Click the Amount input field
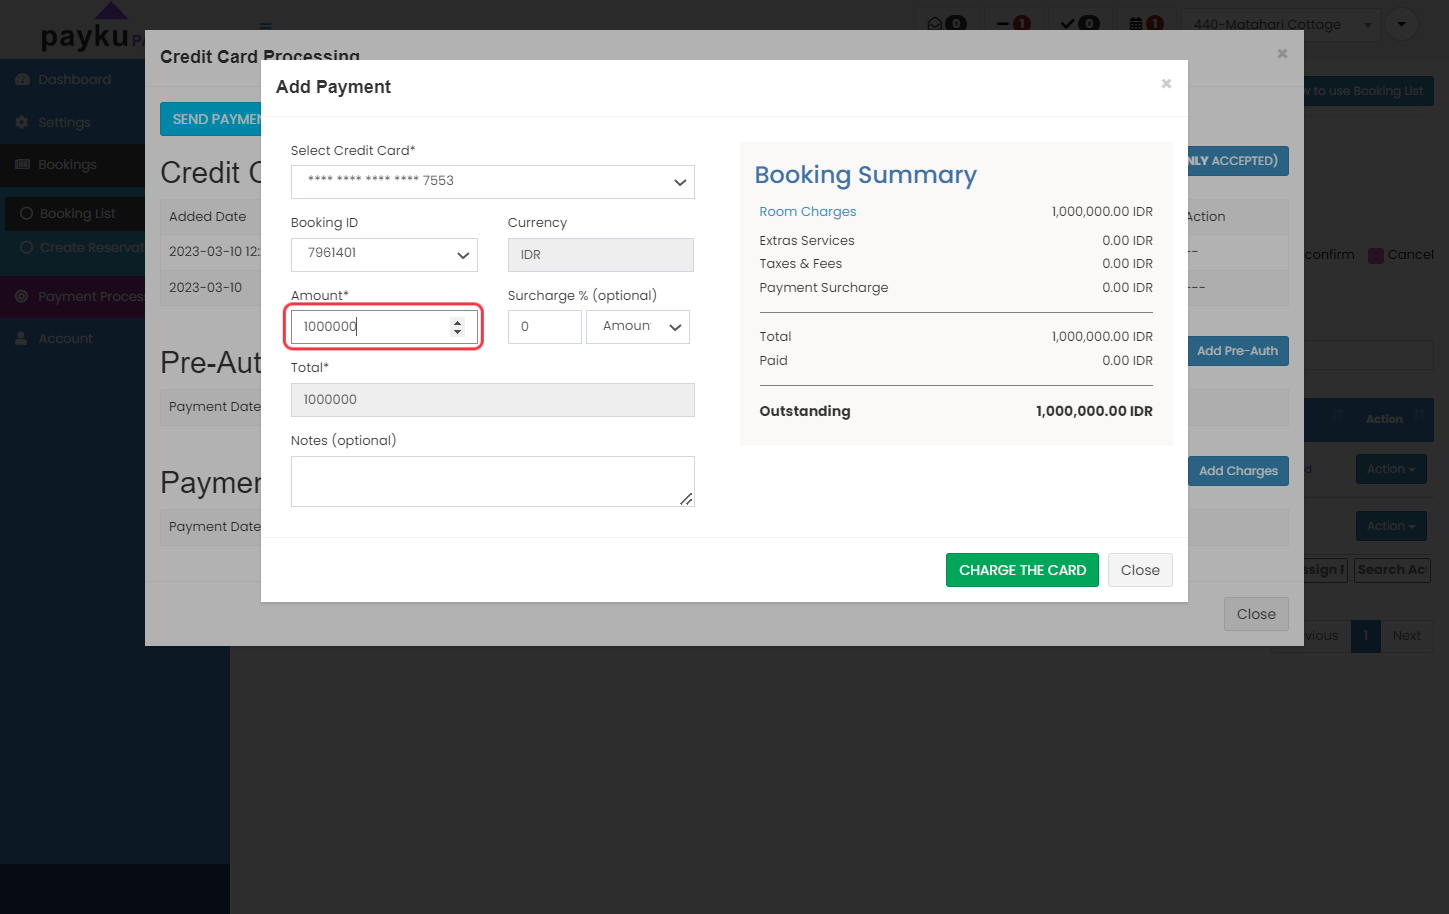Image resolution: width=1449 pixels, height=914 pixels. [x=384, y=327]
